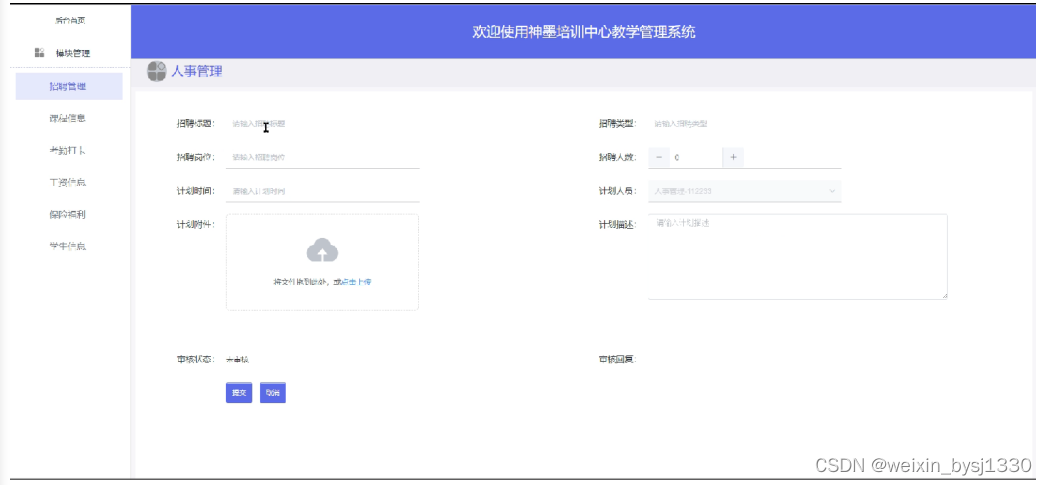Focus the 招聘标题 input field
The height and width of the screenshot is (485, 1047).
click(323, 124)
